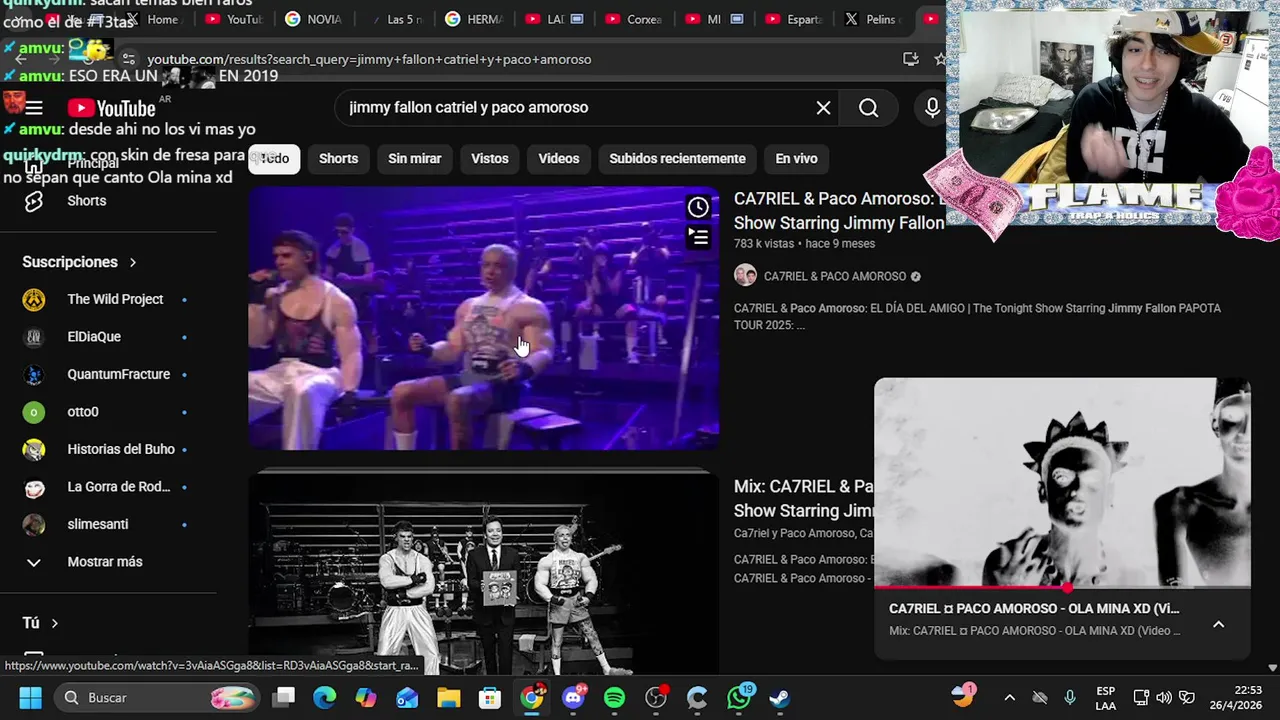Go to YouTube home via logo

click(x=111, y=108)
